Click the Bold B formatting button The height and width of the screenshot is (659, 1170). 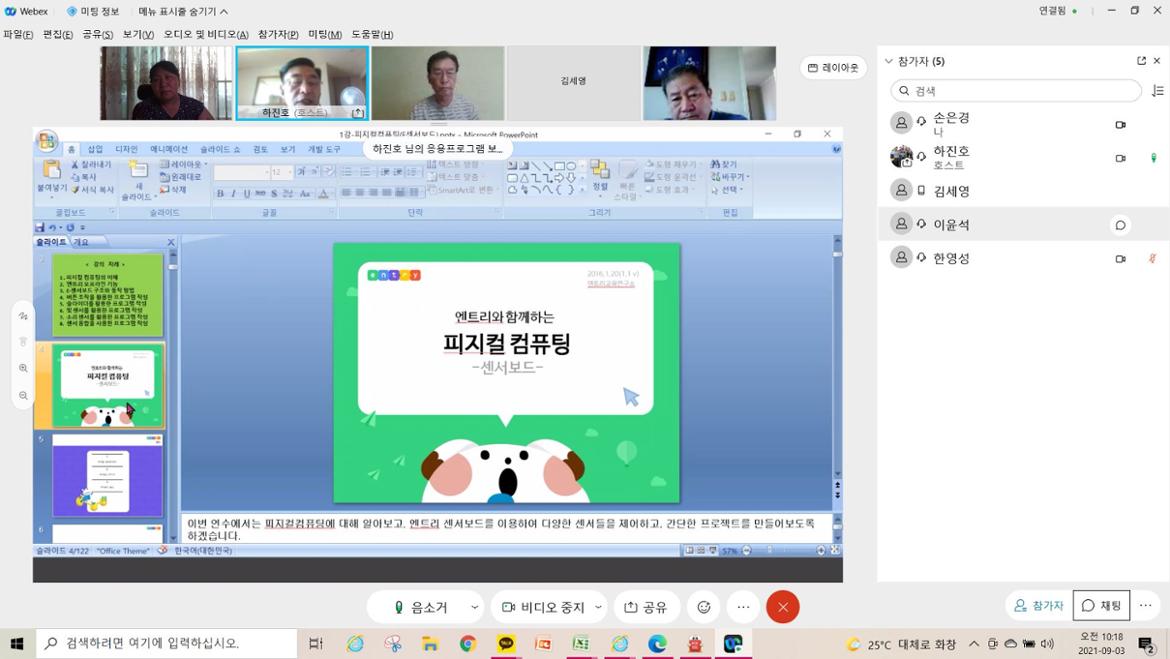[x=220, y=193]
